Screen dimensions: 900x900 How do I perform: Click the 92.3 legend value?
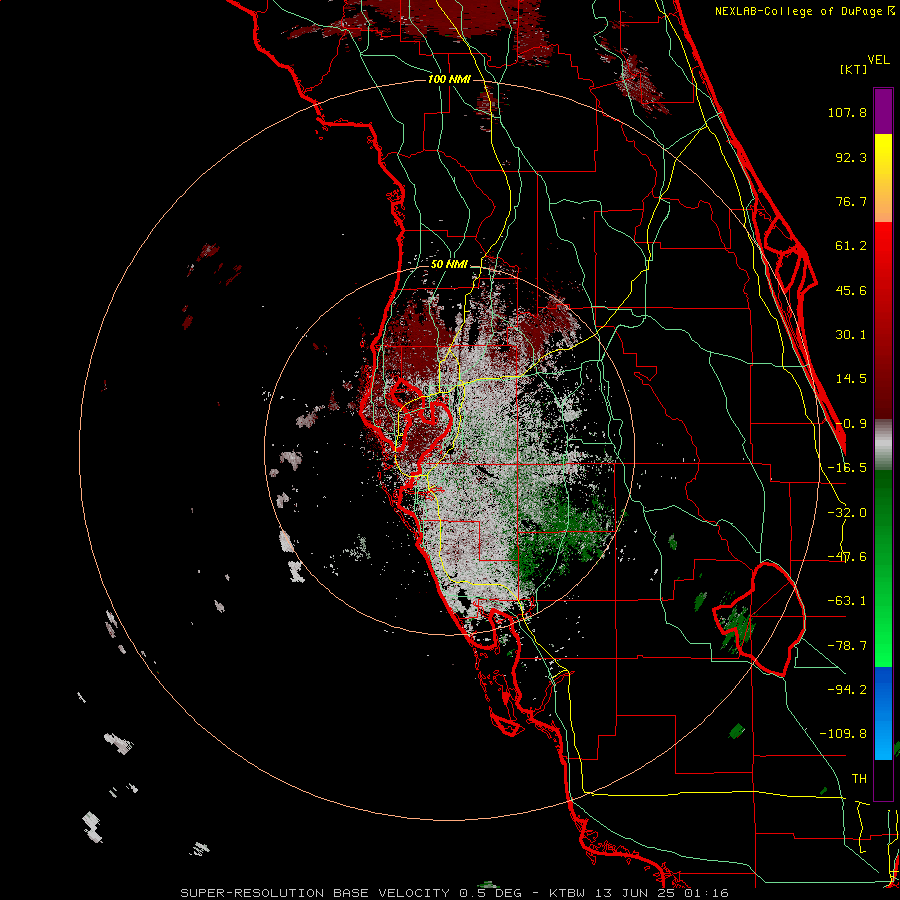click(x=851, y=157)
